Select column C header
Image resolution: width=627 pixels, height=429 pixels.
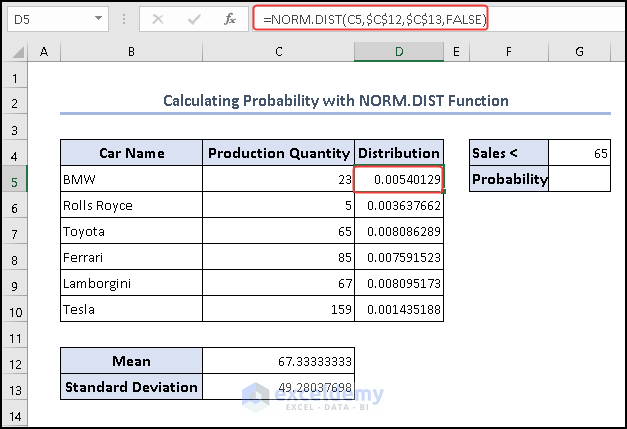pyautogui.click(x=278, y=52)
